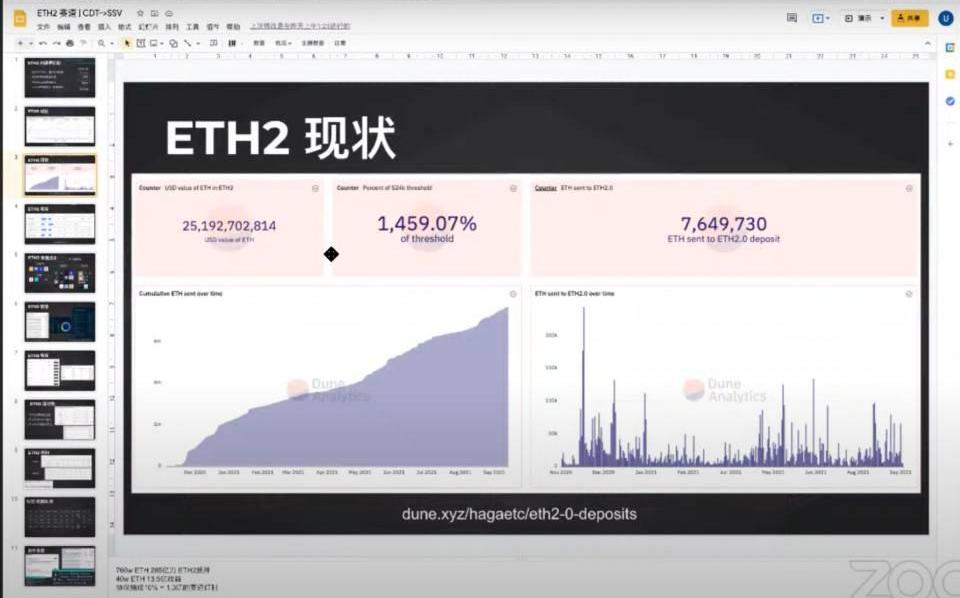Open the 文件 (File) menu
Image resolution: width=960 pixels, height=598 pixels.
coord(43,27)
